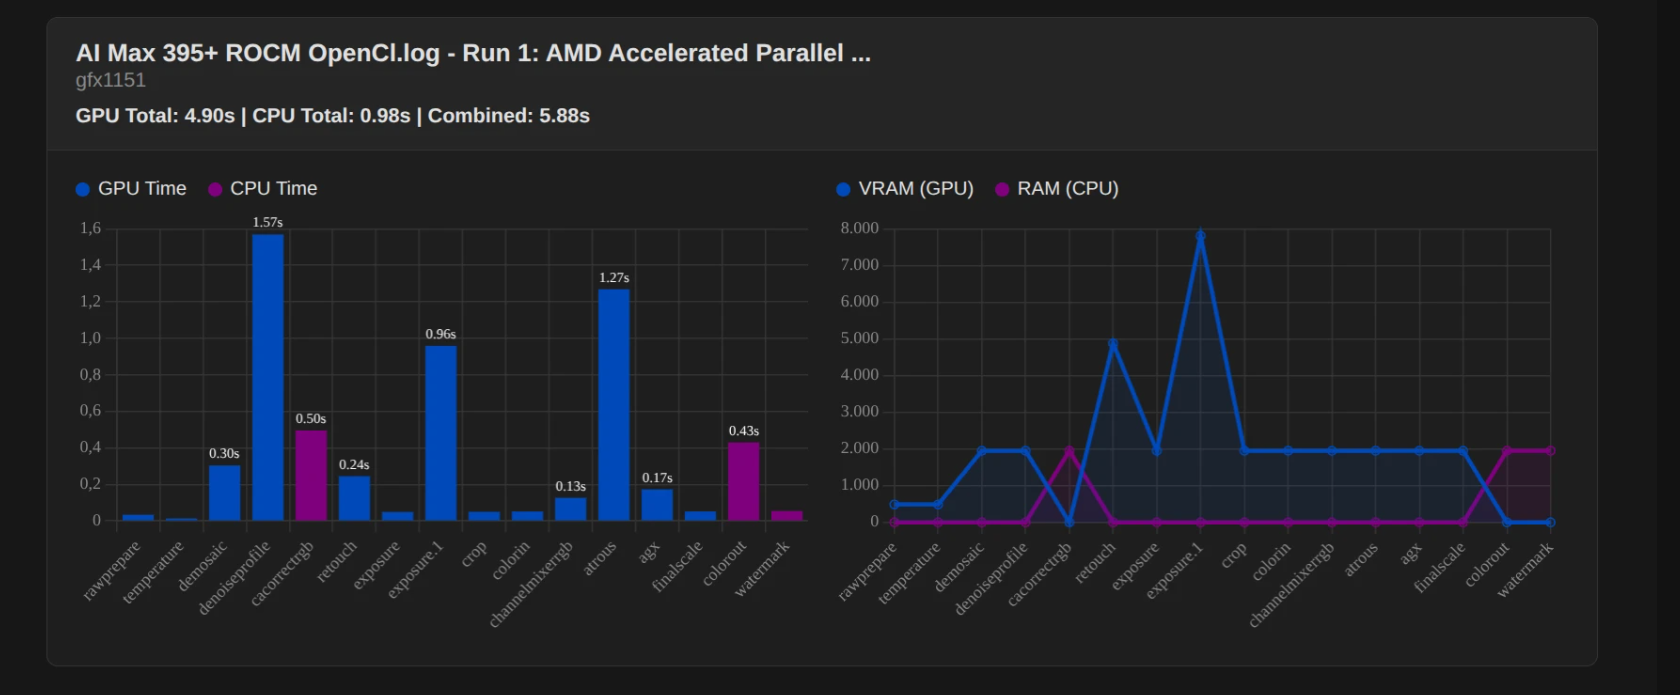Click the 0.30s demosaic bar
This screenshot has height=695, width=1680.
pos(224,493)
